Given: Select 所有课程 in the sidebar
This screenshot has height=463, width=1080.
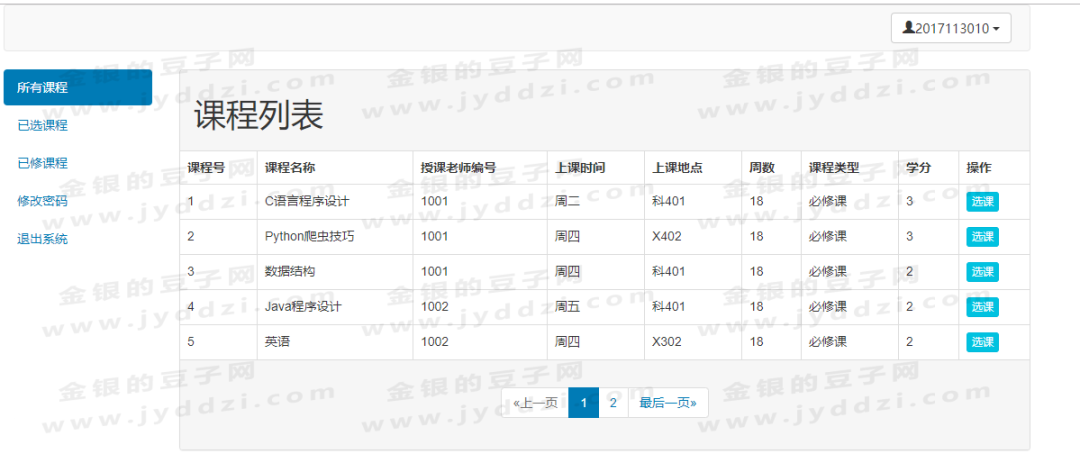Looking at the screenshot, I should [x=78, y=88].
